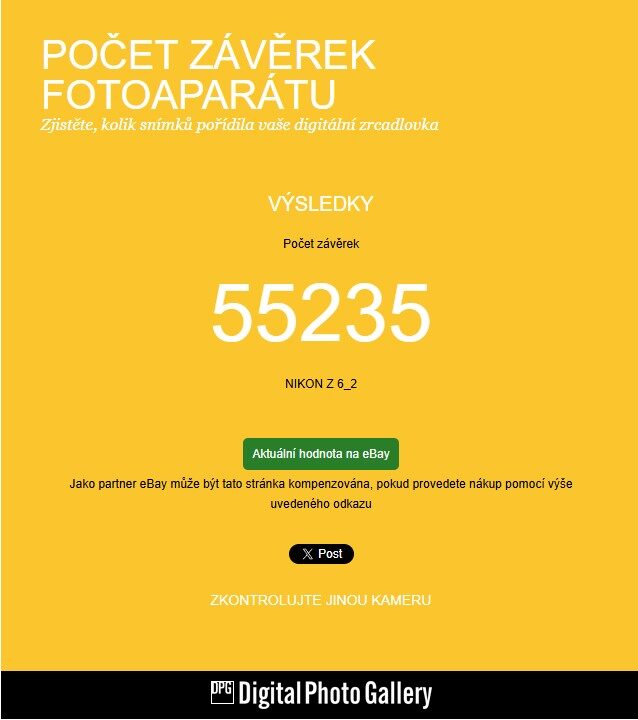The height and width of the screenshot is (720, 638).
Task: Click the eBay word in green button
Action: pos(376,454)
